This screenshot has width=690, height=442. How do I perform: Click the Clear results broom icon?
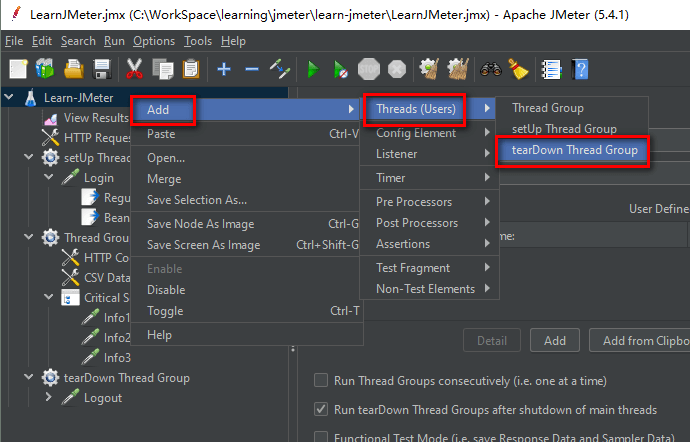pyautogui.click(x=429, y=69)
